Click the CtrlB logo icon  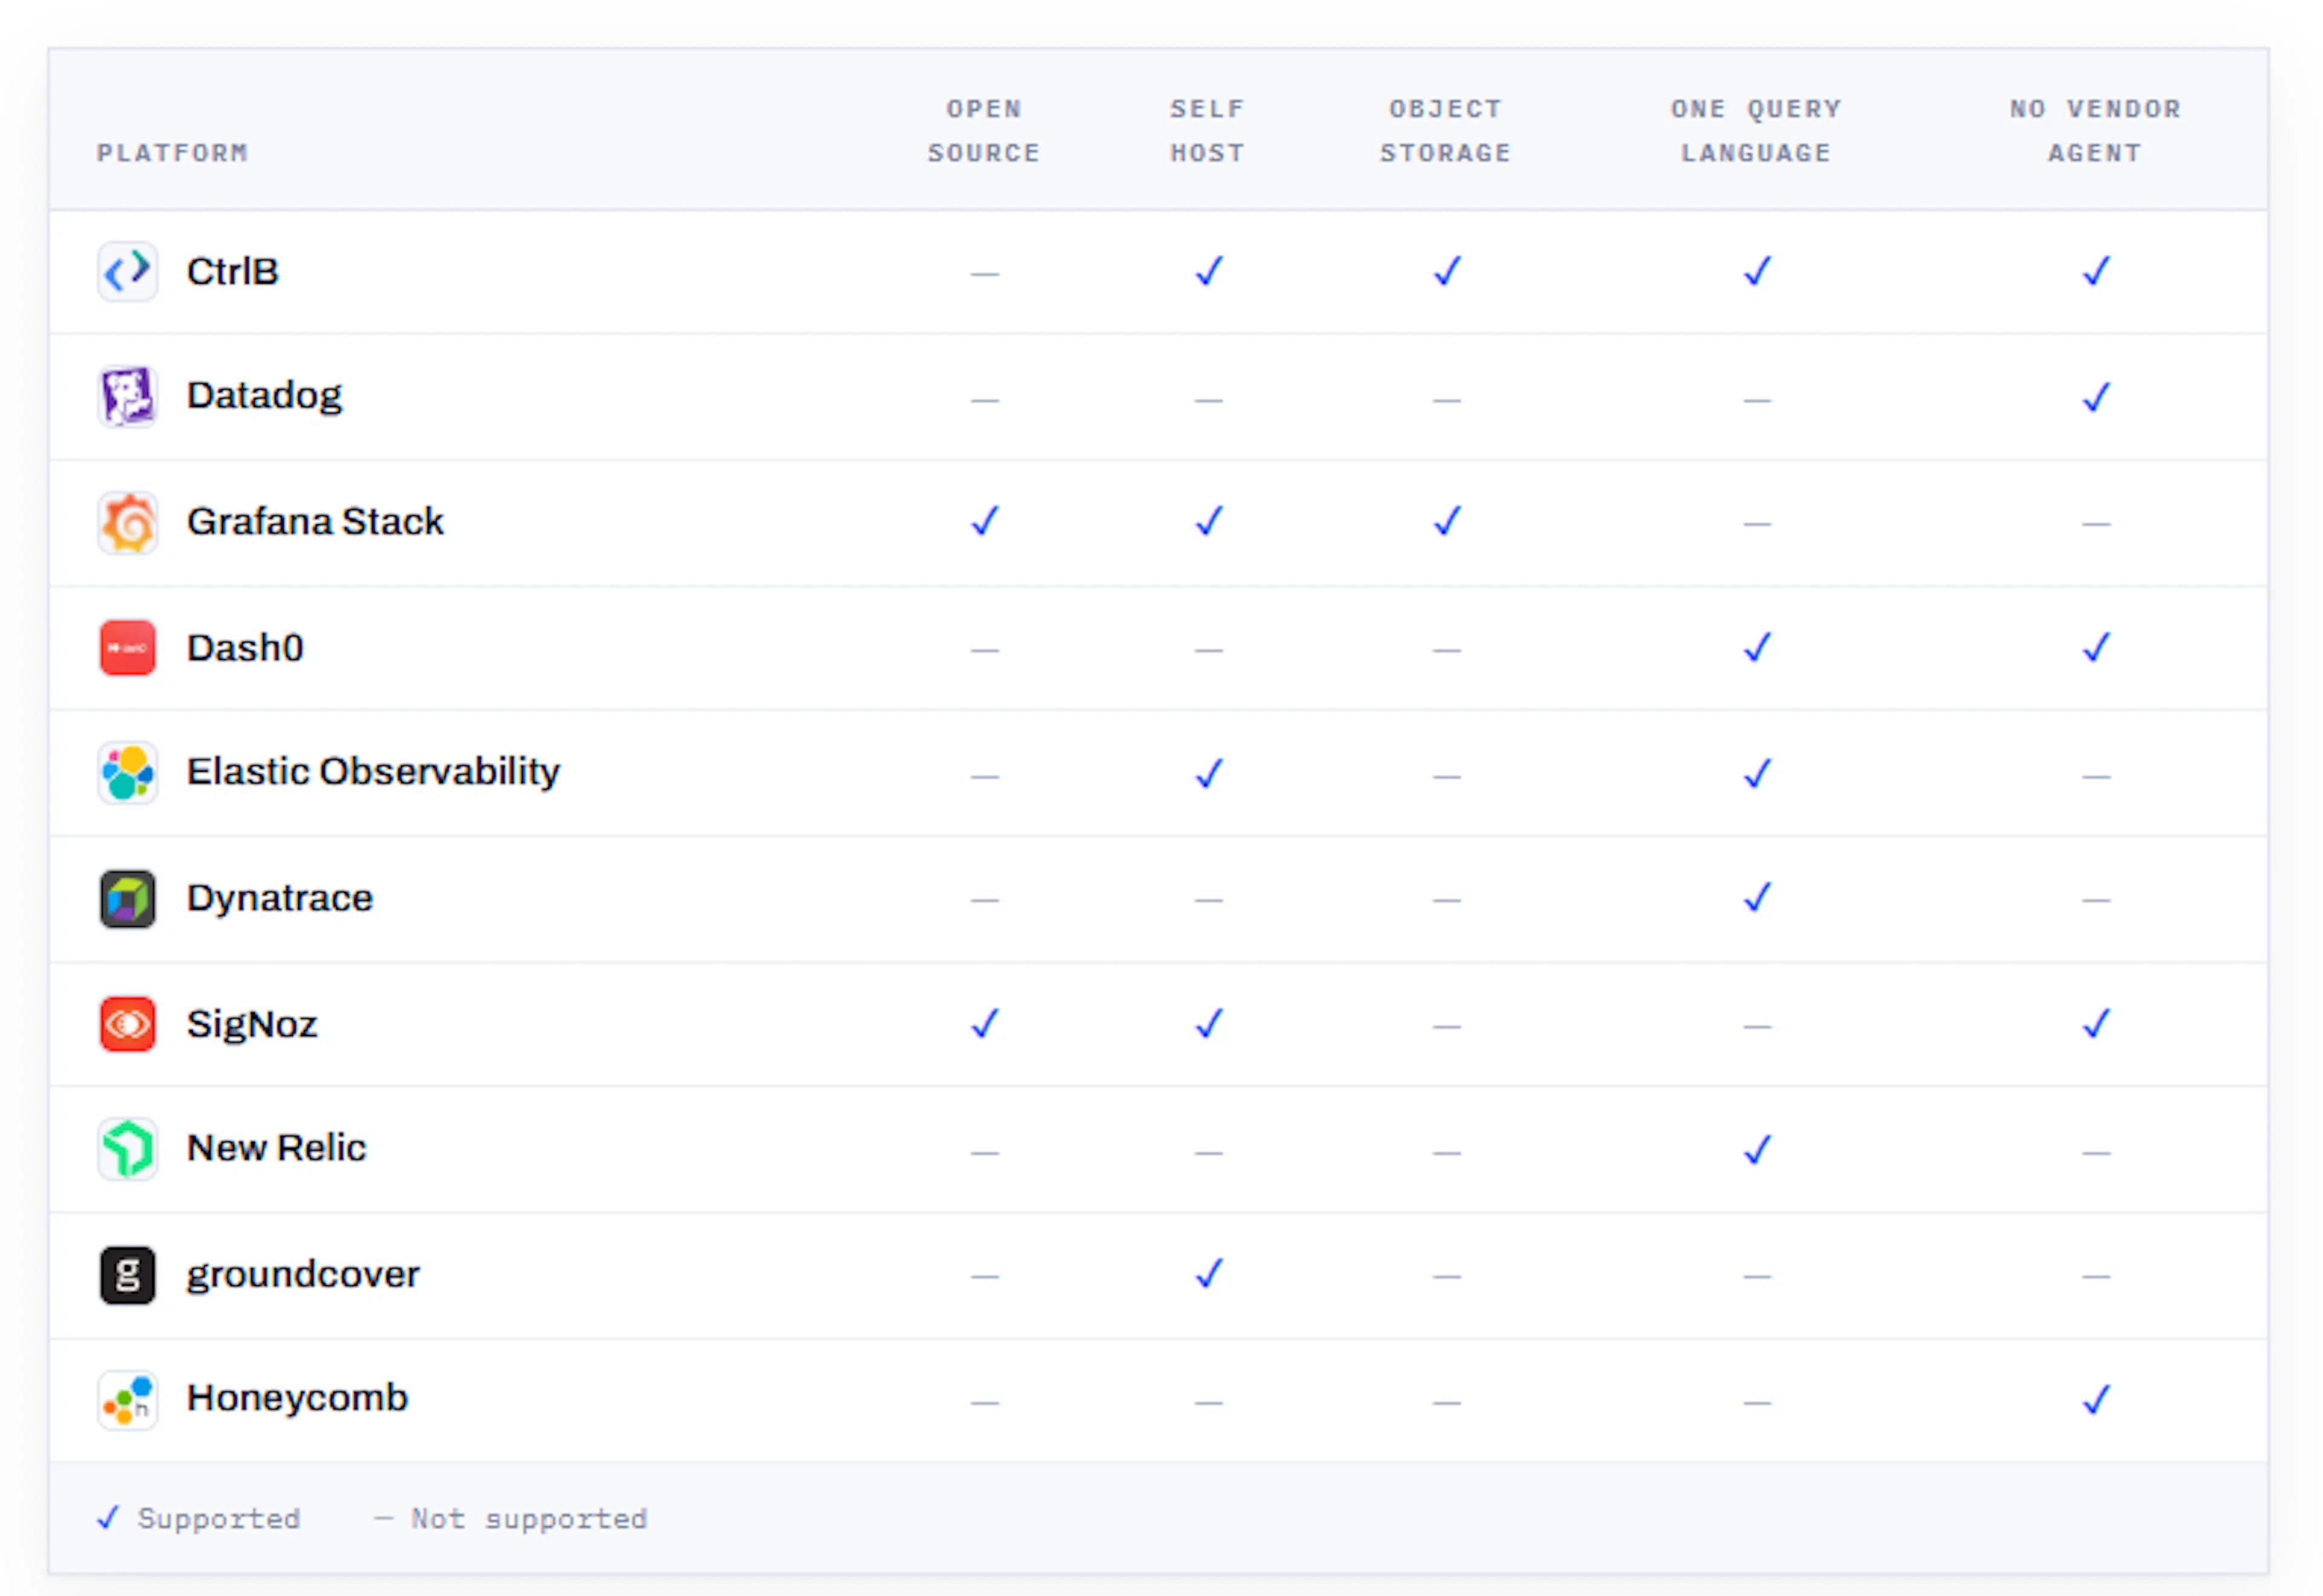click(x=127, y=271)
